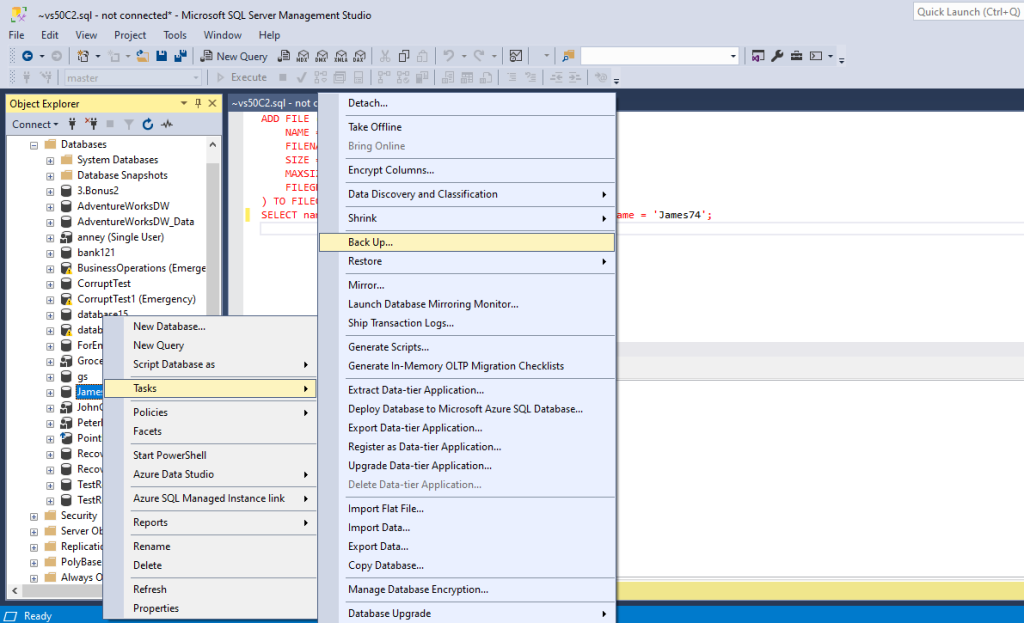The height and width of the screenshot is (623, 1024).
Task: Click the Disconnect plug icon in Object Explorer
Action: (91, 124)
